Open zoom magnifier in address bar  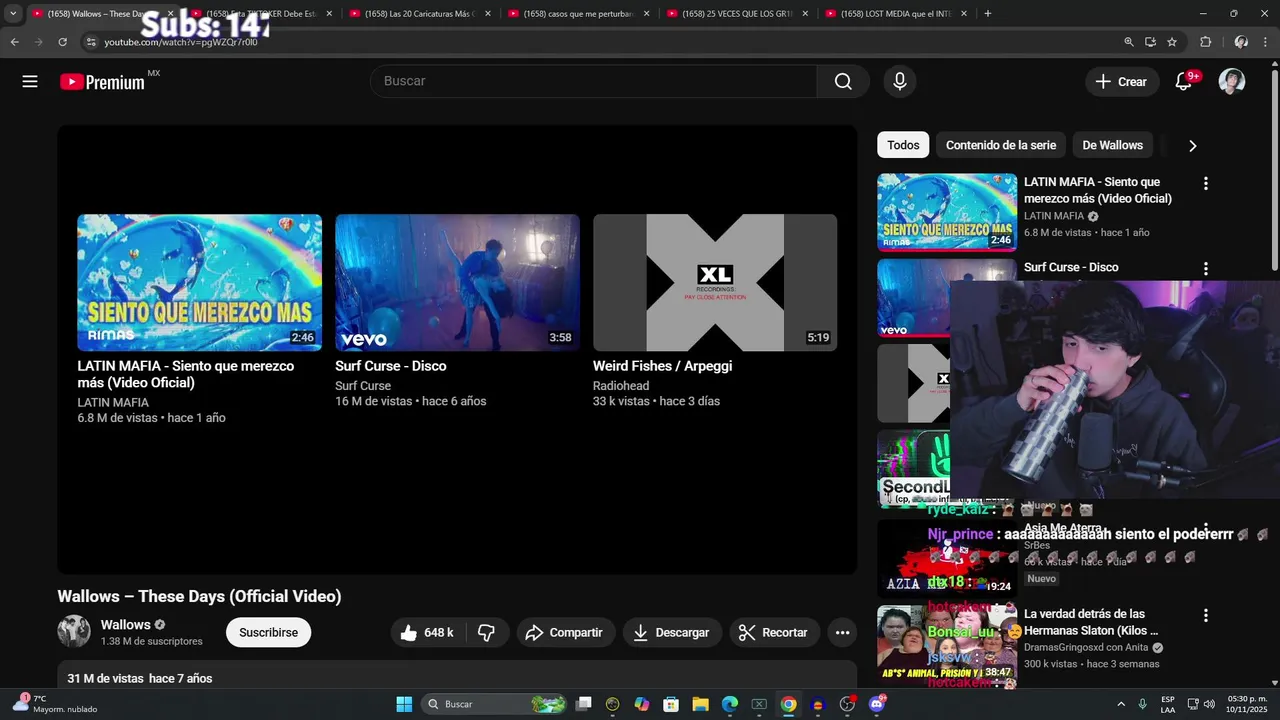(x=1129, y=42)
